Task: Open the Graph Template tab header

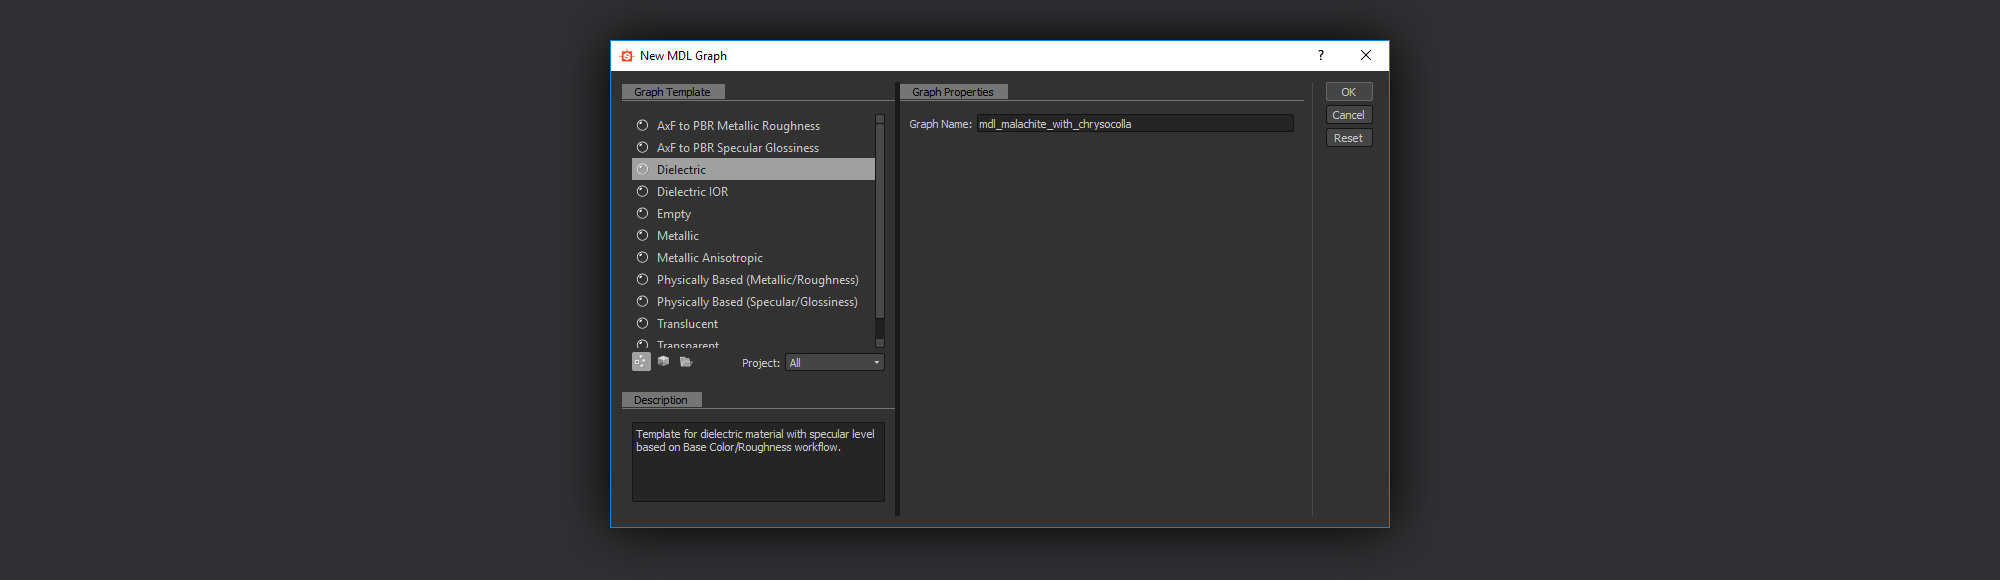Action: (x=673, y=92)
